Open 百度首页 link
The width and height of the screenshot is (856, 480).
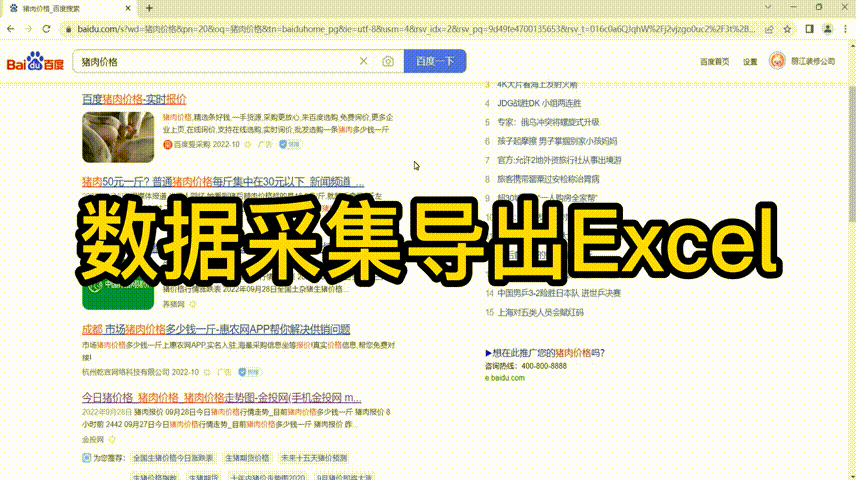point(715,62)
